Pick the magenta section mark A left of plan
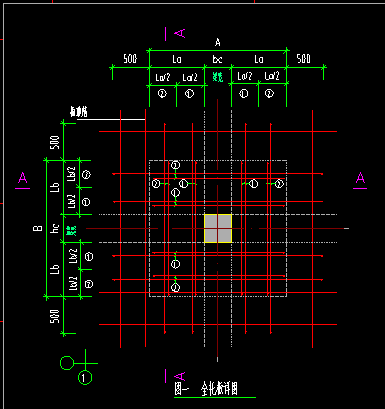This screenshot has width=385, height=409. [x=22, y=180]
